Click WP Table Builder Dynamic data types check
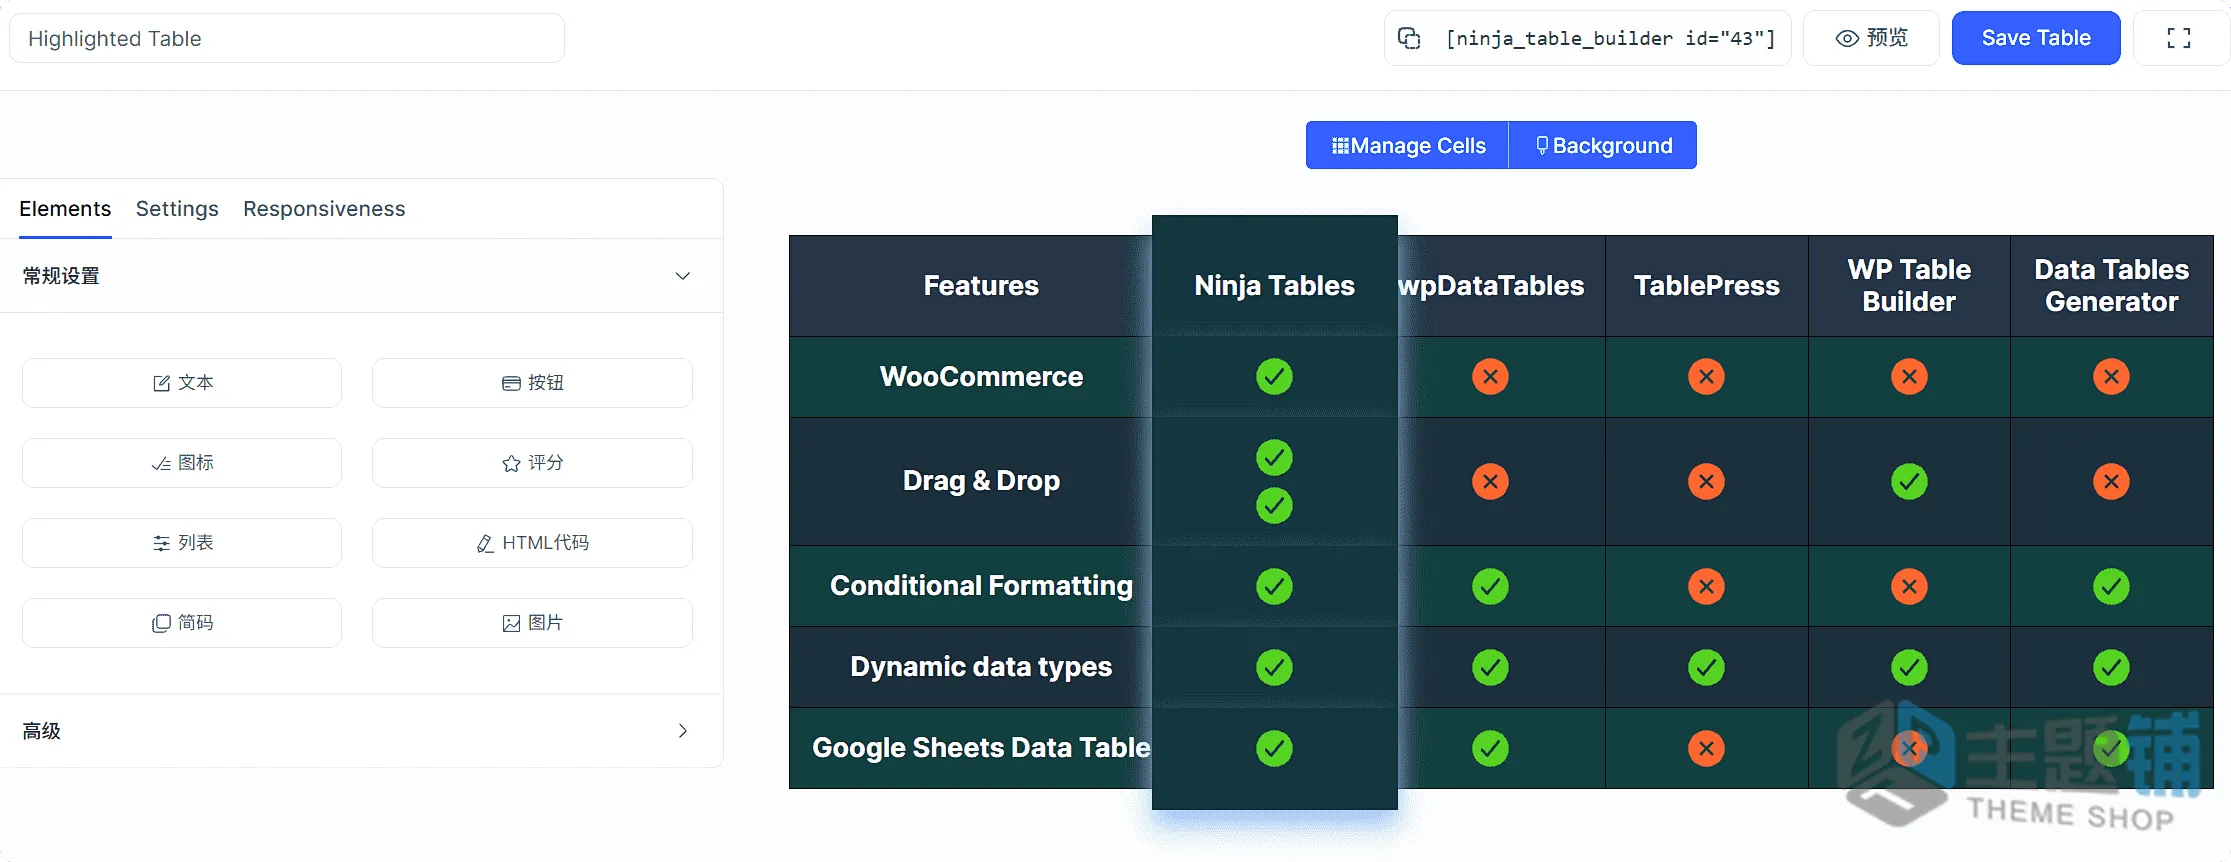The width and height of the screenshot is (2231, 862). click(x=1909, y=668)
